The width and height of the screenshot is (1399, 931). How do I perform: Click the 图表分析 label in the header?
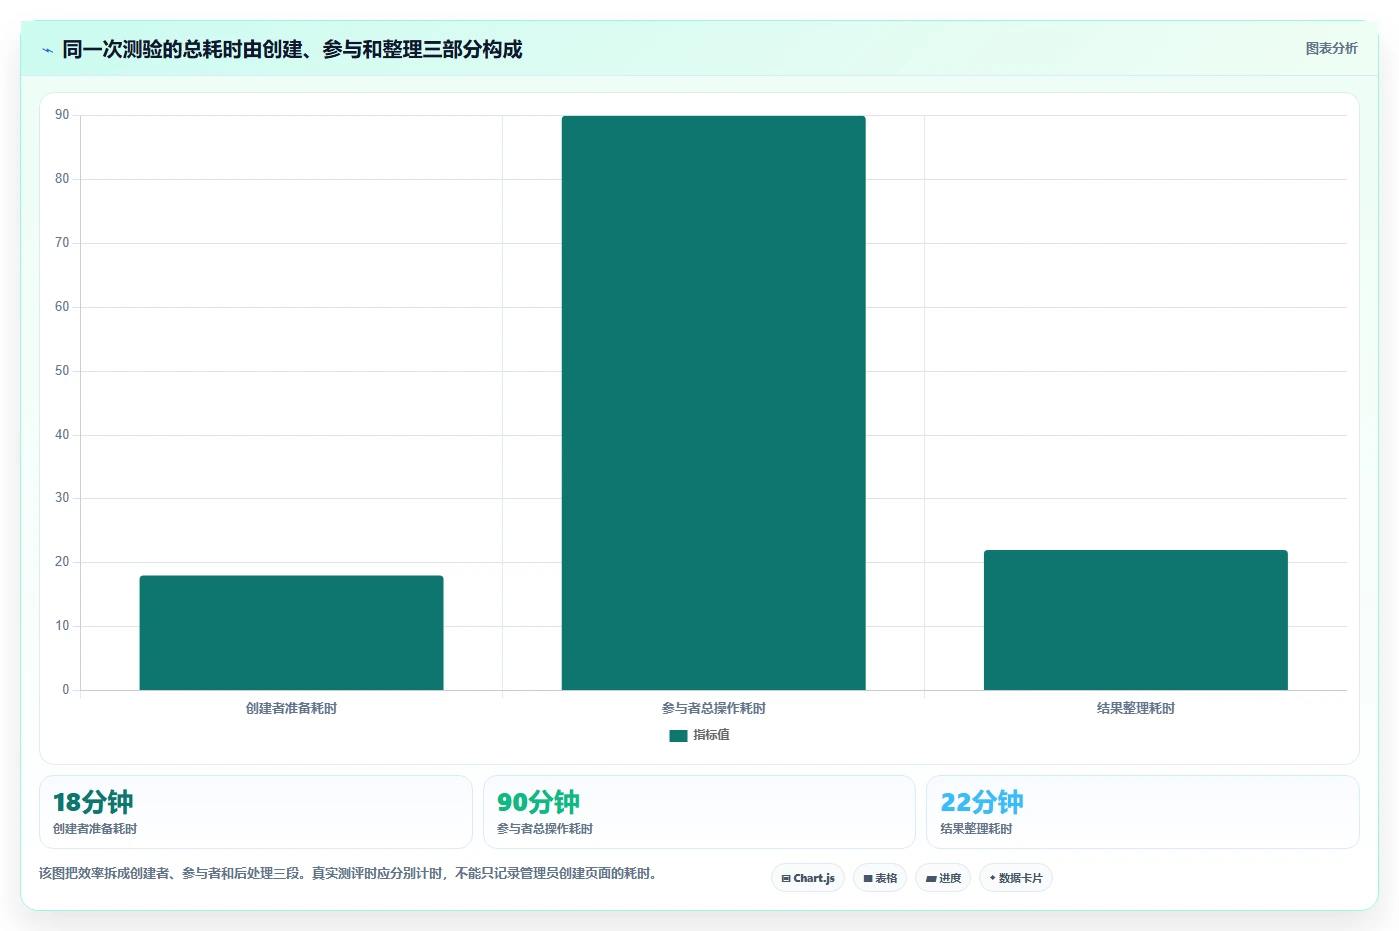(x=1331, y=48)
